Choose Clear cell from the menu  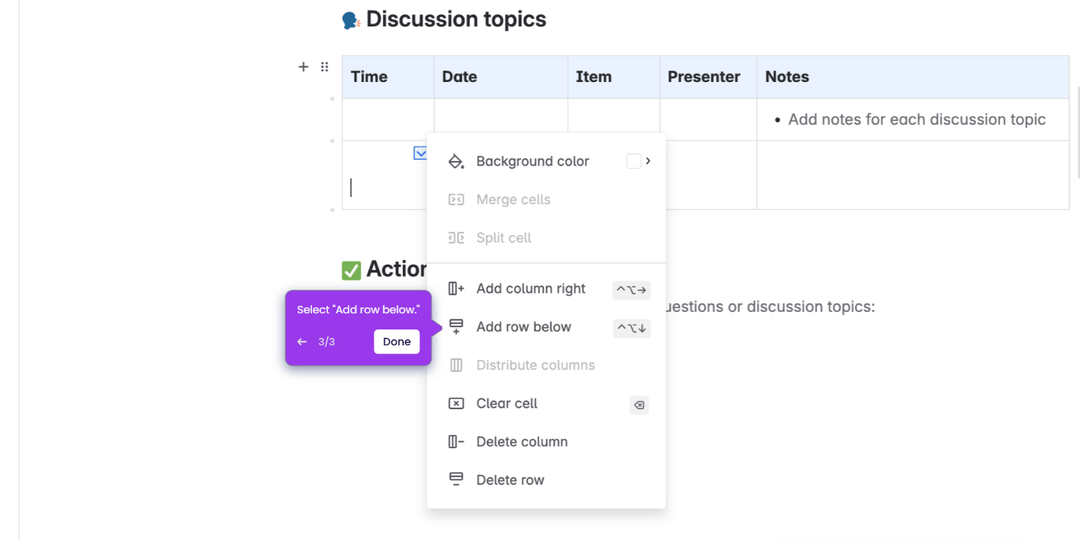546,404
